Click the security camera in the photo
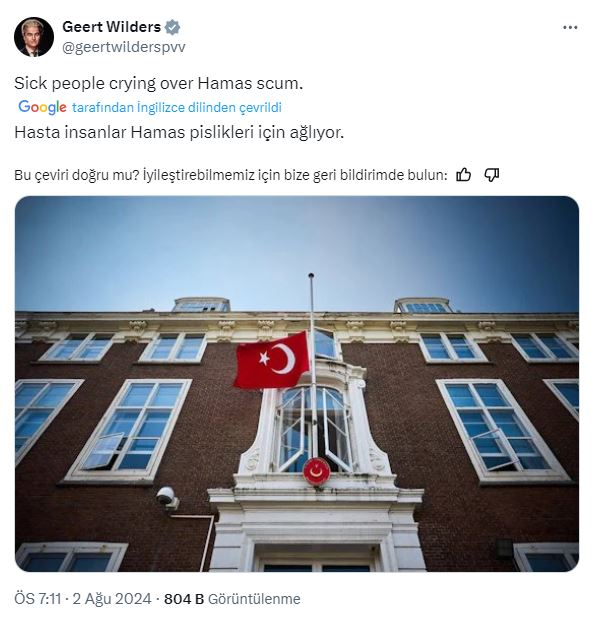Screen dimensions: 595x619 [167, 497]
